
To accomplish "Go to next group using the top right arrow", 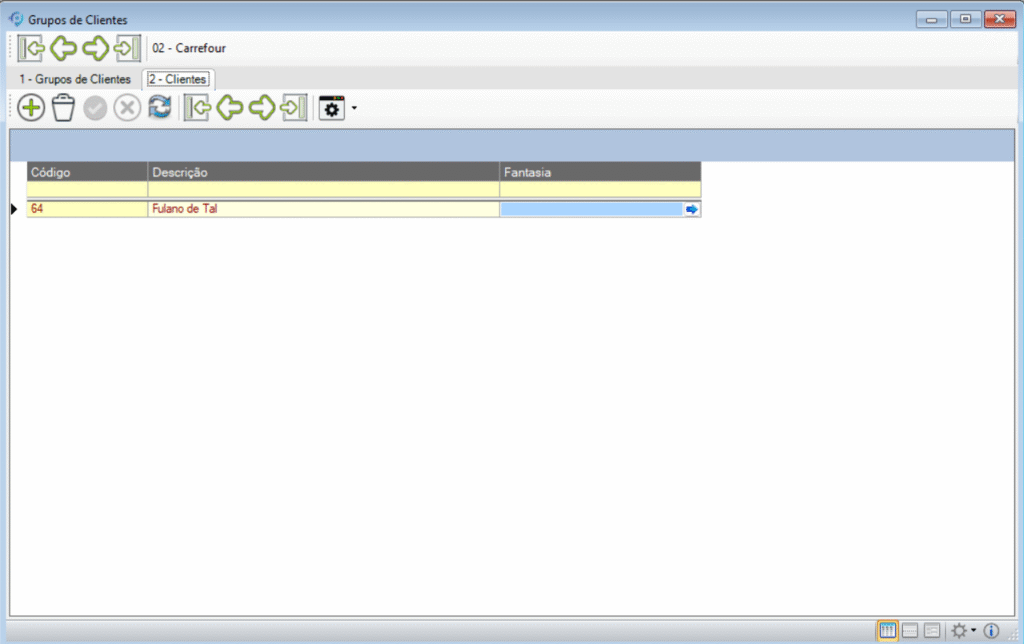I will [95, 48].
